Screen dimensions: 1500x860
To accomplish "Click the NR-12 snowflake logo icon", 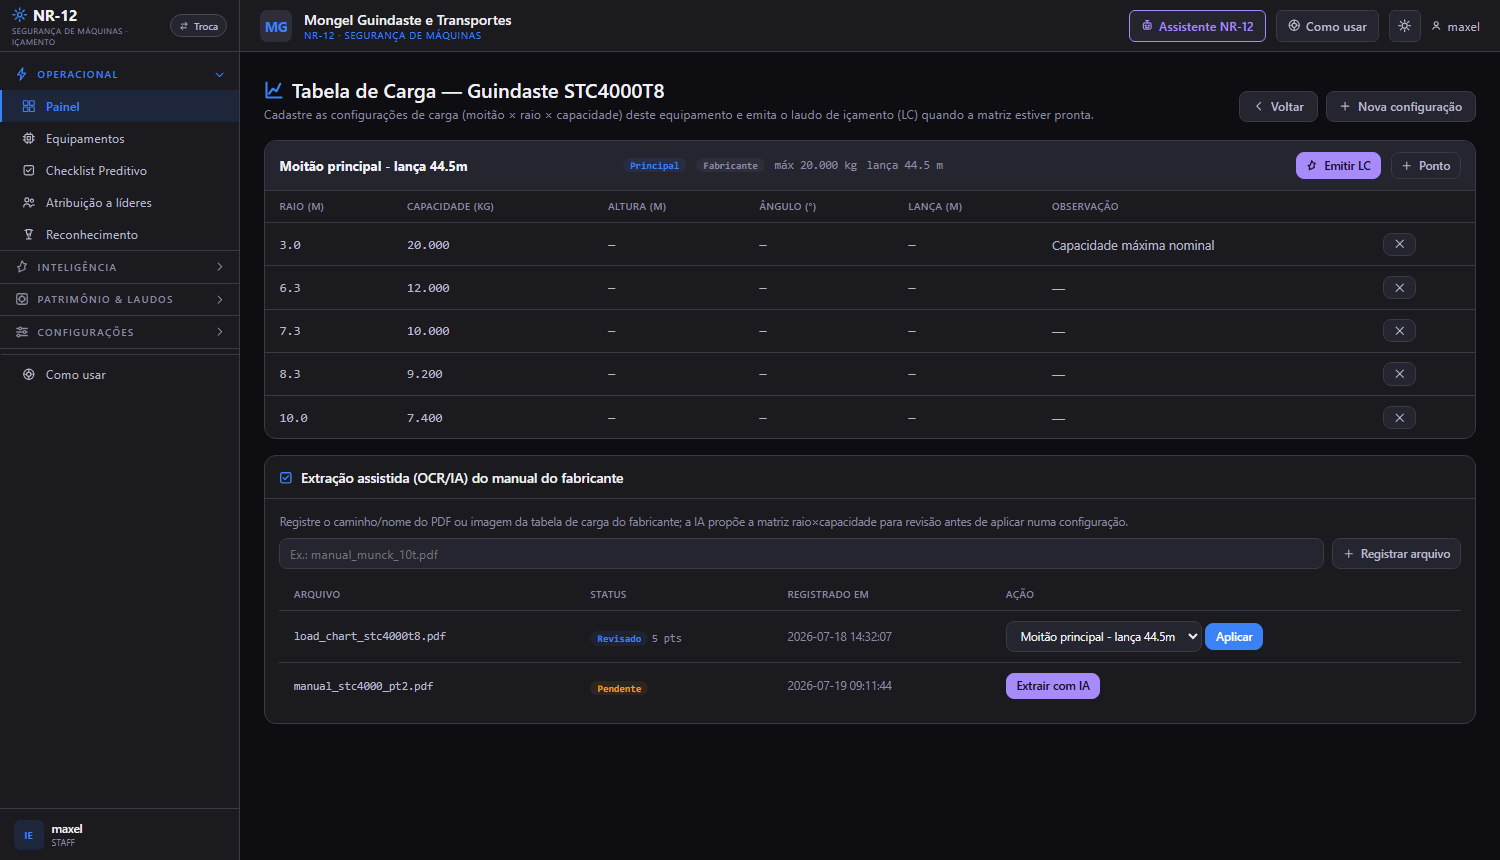I will [x=19, y=15].
